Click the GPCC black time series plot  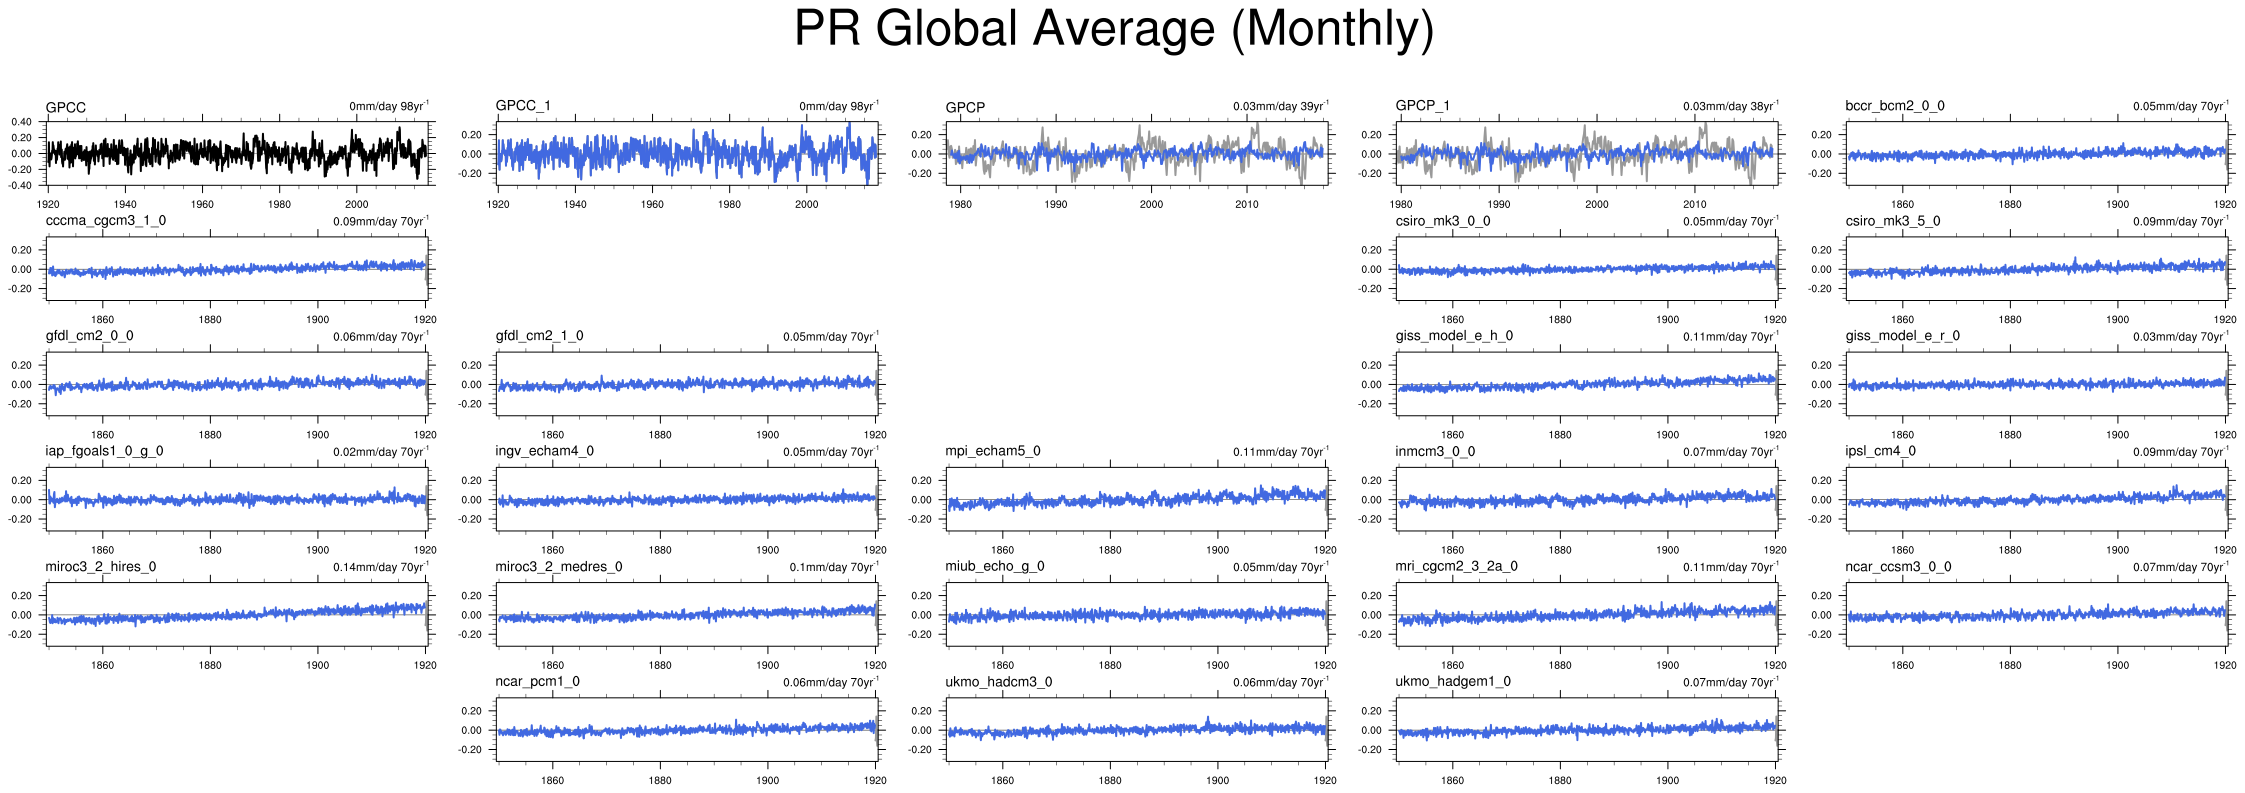pyautogui.click(x=237, y=153)
